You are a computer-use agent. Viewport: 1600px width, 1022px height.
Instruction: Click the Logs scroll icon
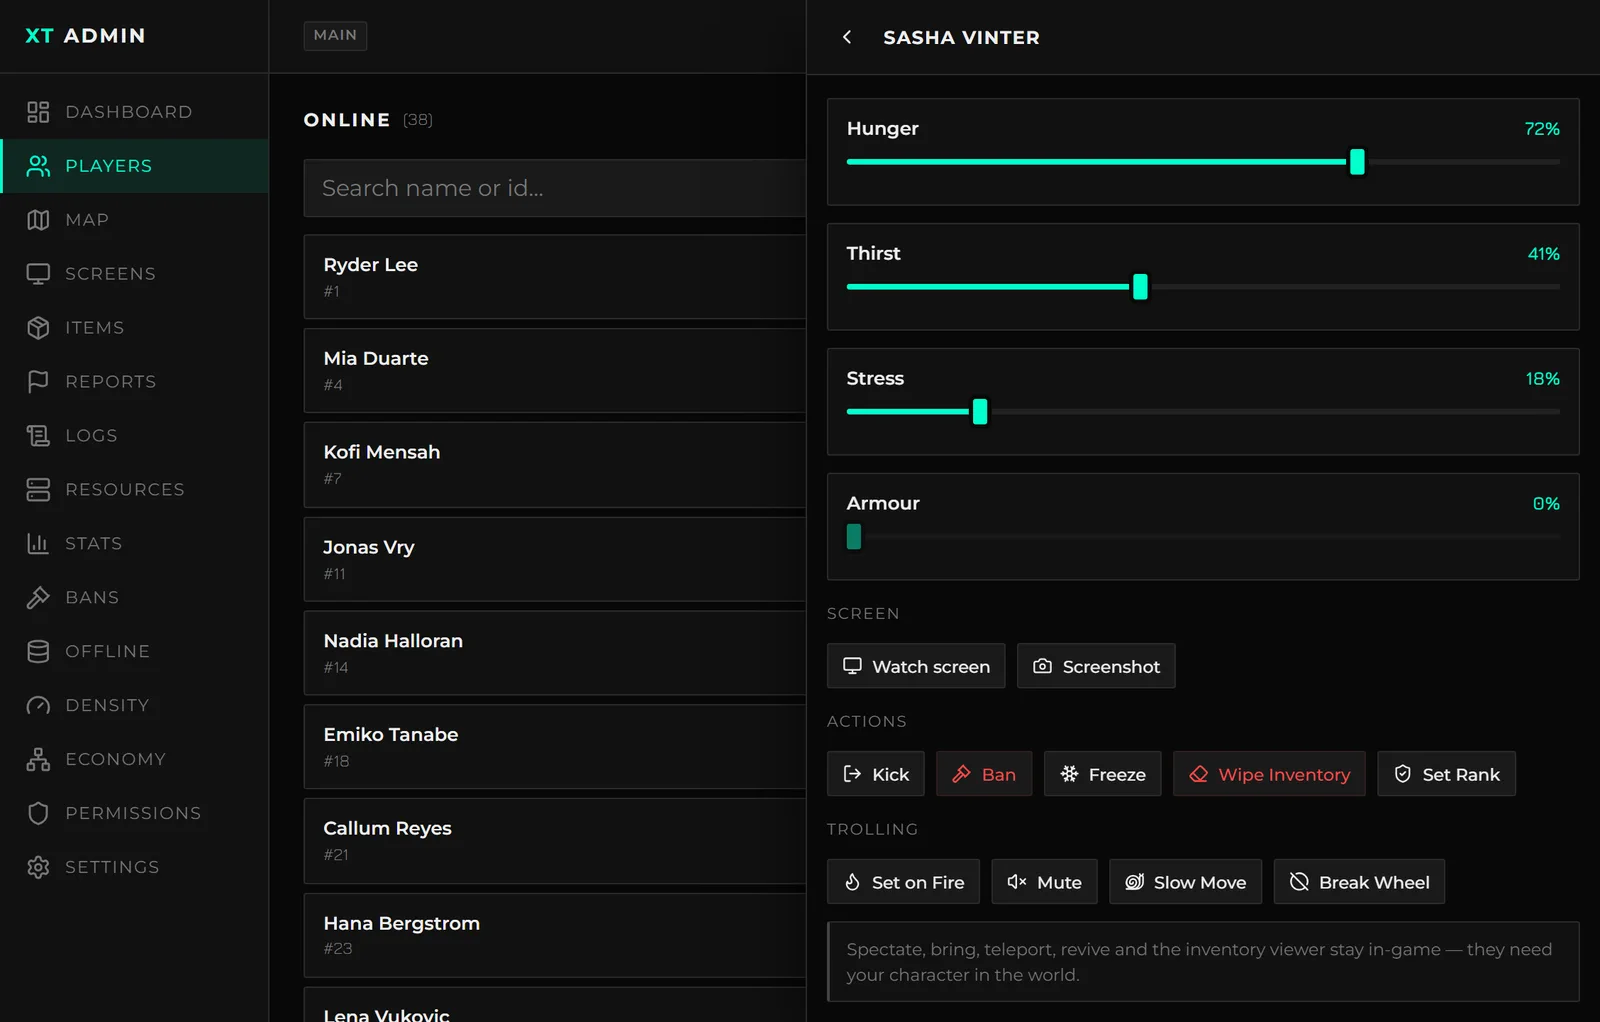pyautogui.click(x=38, y=436)
